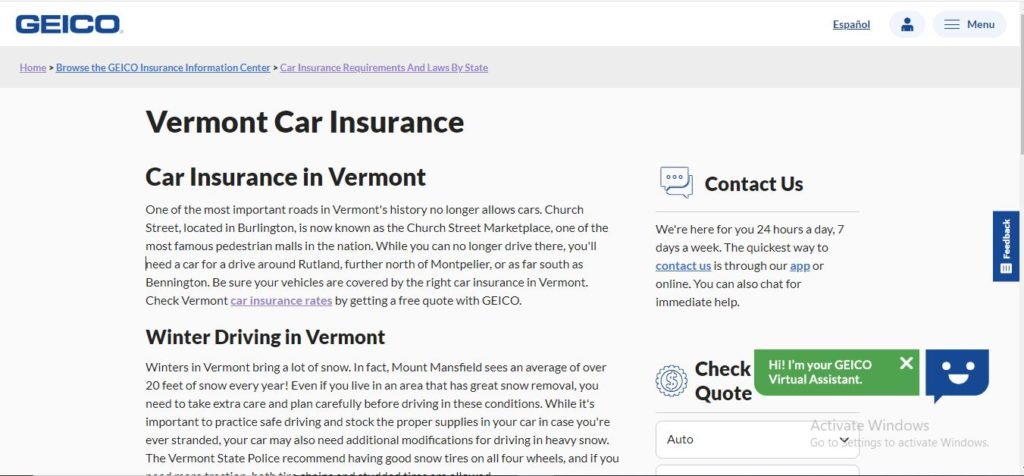Open the user account profile icon
Screen dimensions: 1024x476
point(906,24)
